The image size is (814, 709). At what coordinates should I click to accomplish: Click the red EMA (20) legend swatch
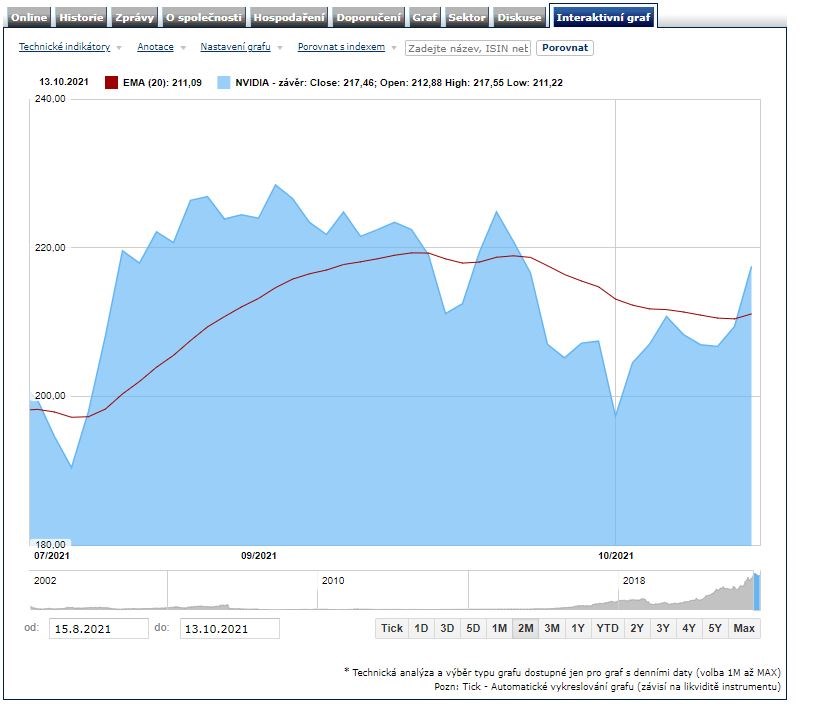[112, 83]
